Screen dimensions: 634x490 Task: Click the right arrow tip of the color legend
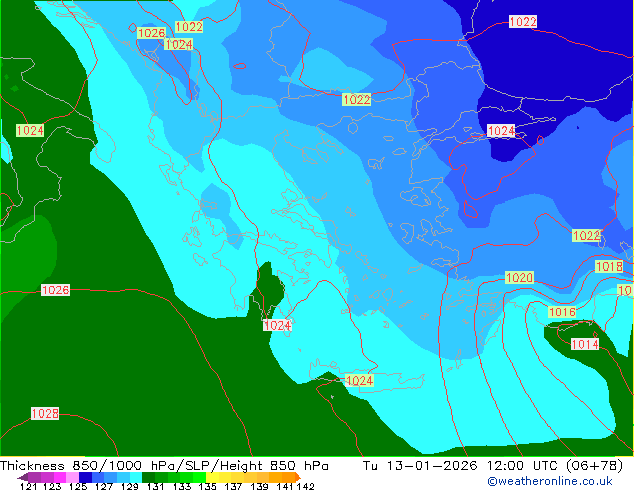click(x=300, y=478)
